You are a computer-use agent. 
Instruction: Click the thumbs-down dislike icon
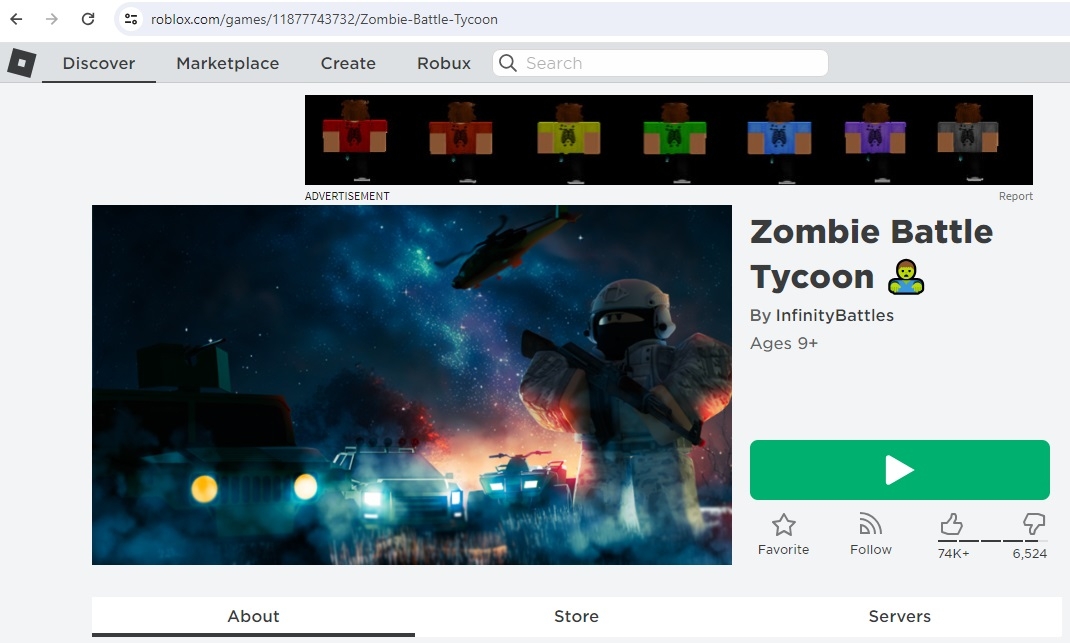[x=1033, y=522]
